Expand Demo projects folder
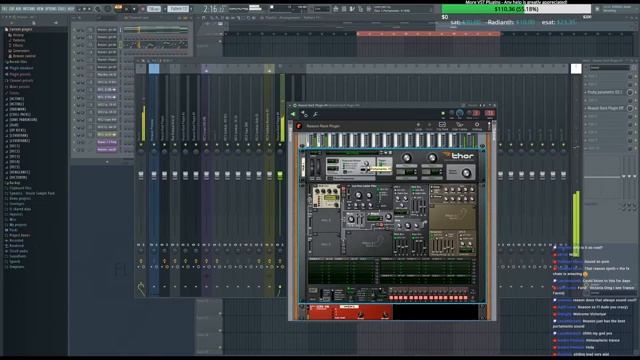 pos(20,198)
